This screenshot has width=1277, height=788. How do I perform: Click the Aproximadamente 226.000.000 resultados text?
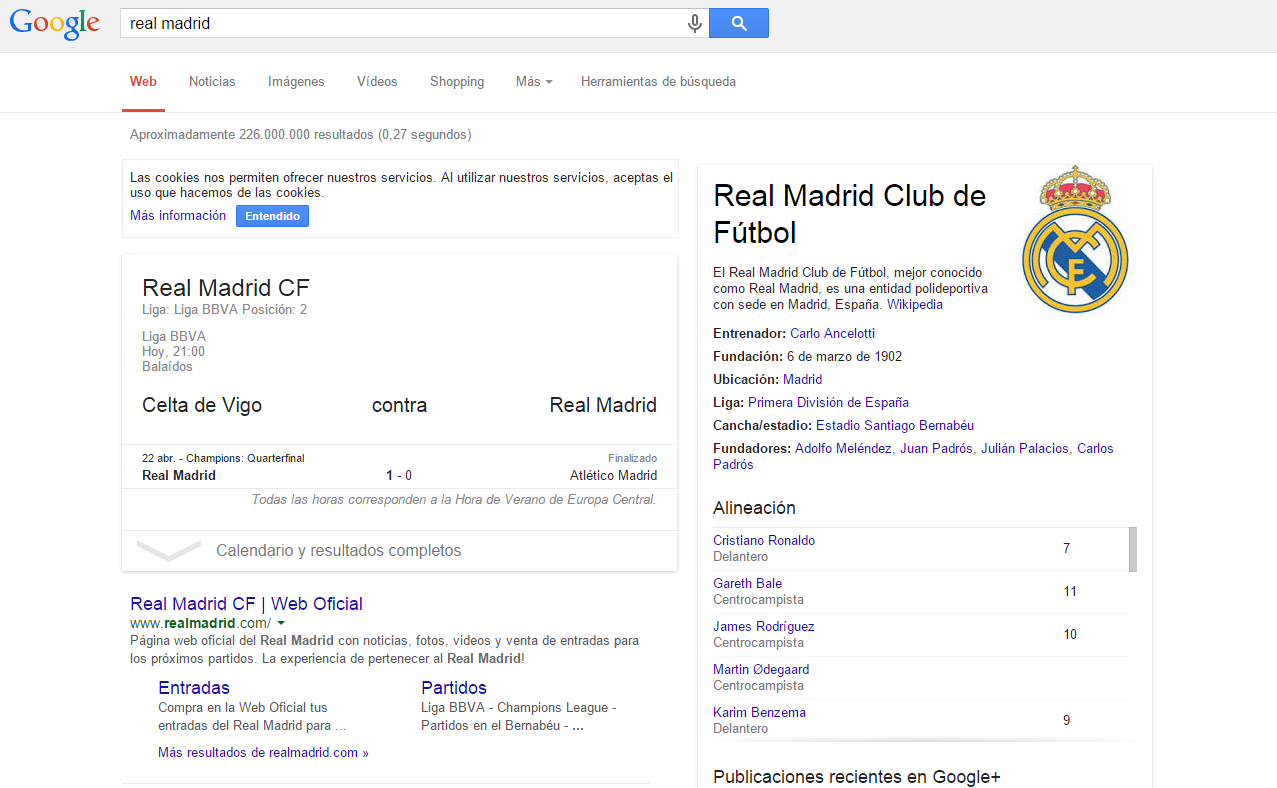coord(300,134)
